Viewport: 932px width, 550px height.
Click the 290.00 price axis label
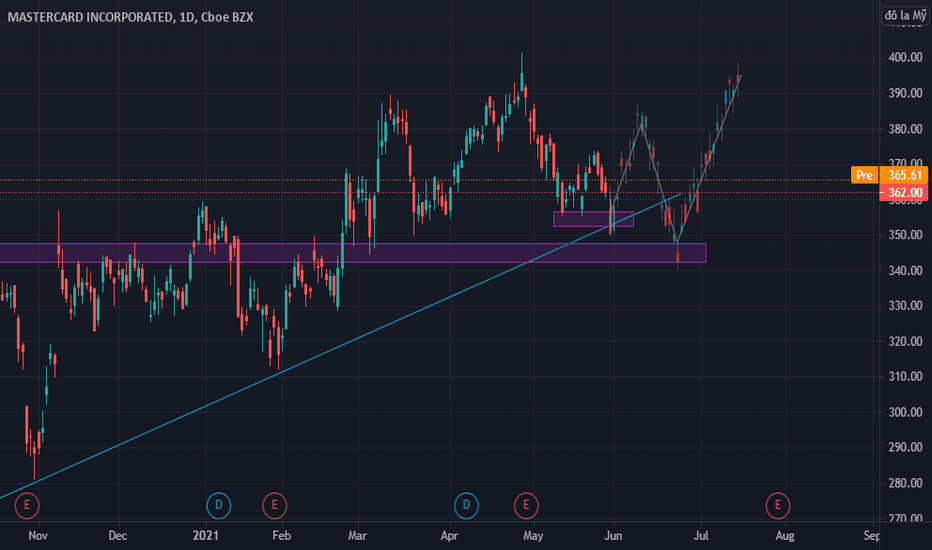[905, 447]
